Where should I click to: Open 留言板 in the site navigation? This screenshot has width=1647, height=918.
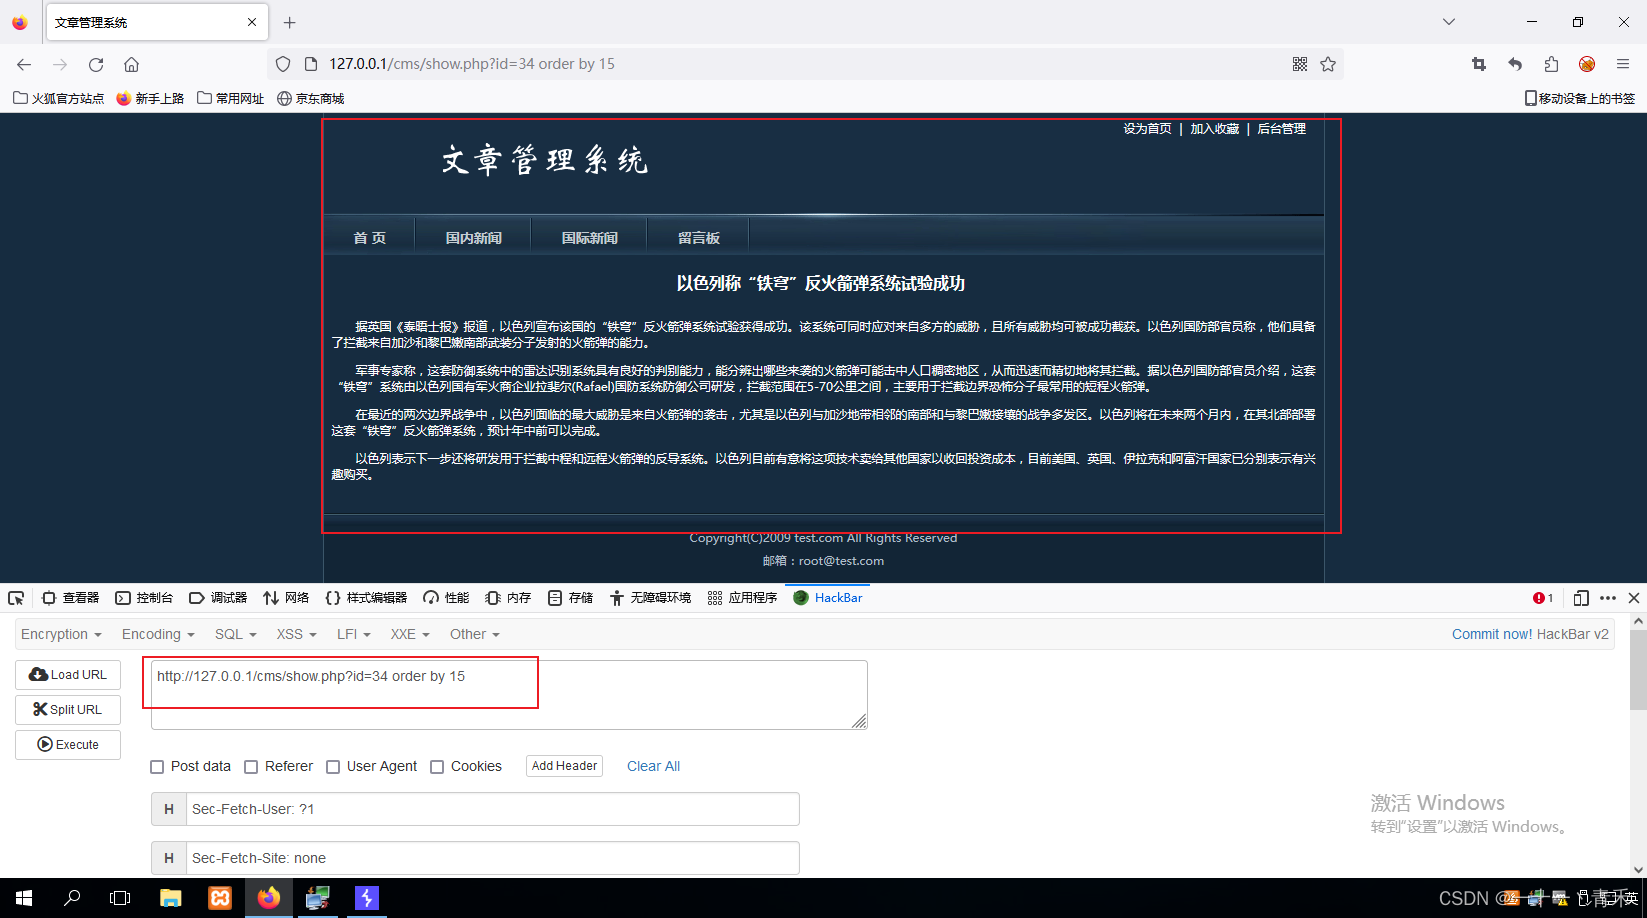pyautogui.click(x=699, y=238)
